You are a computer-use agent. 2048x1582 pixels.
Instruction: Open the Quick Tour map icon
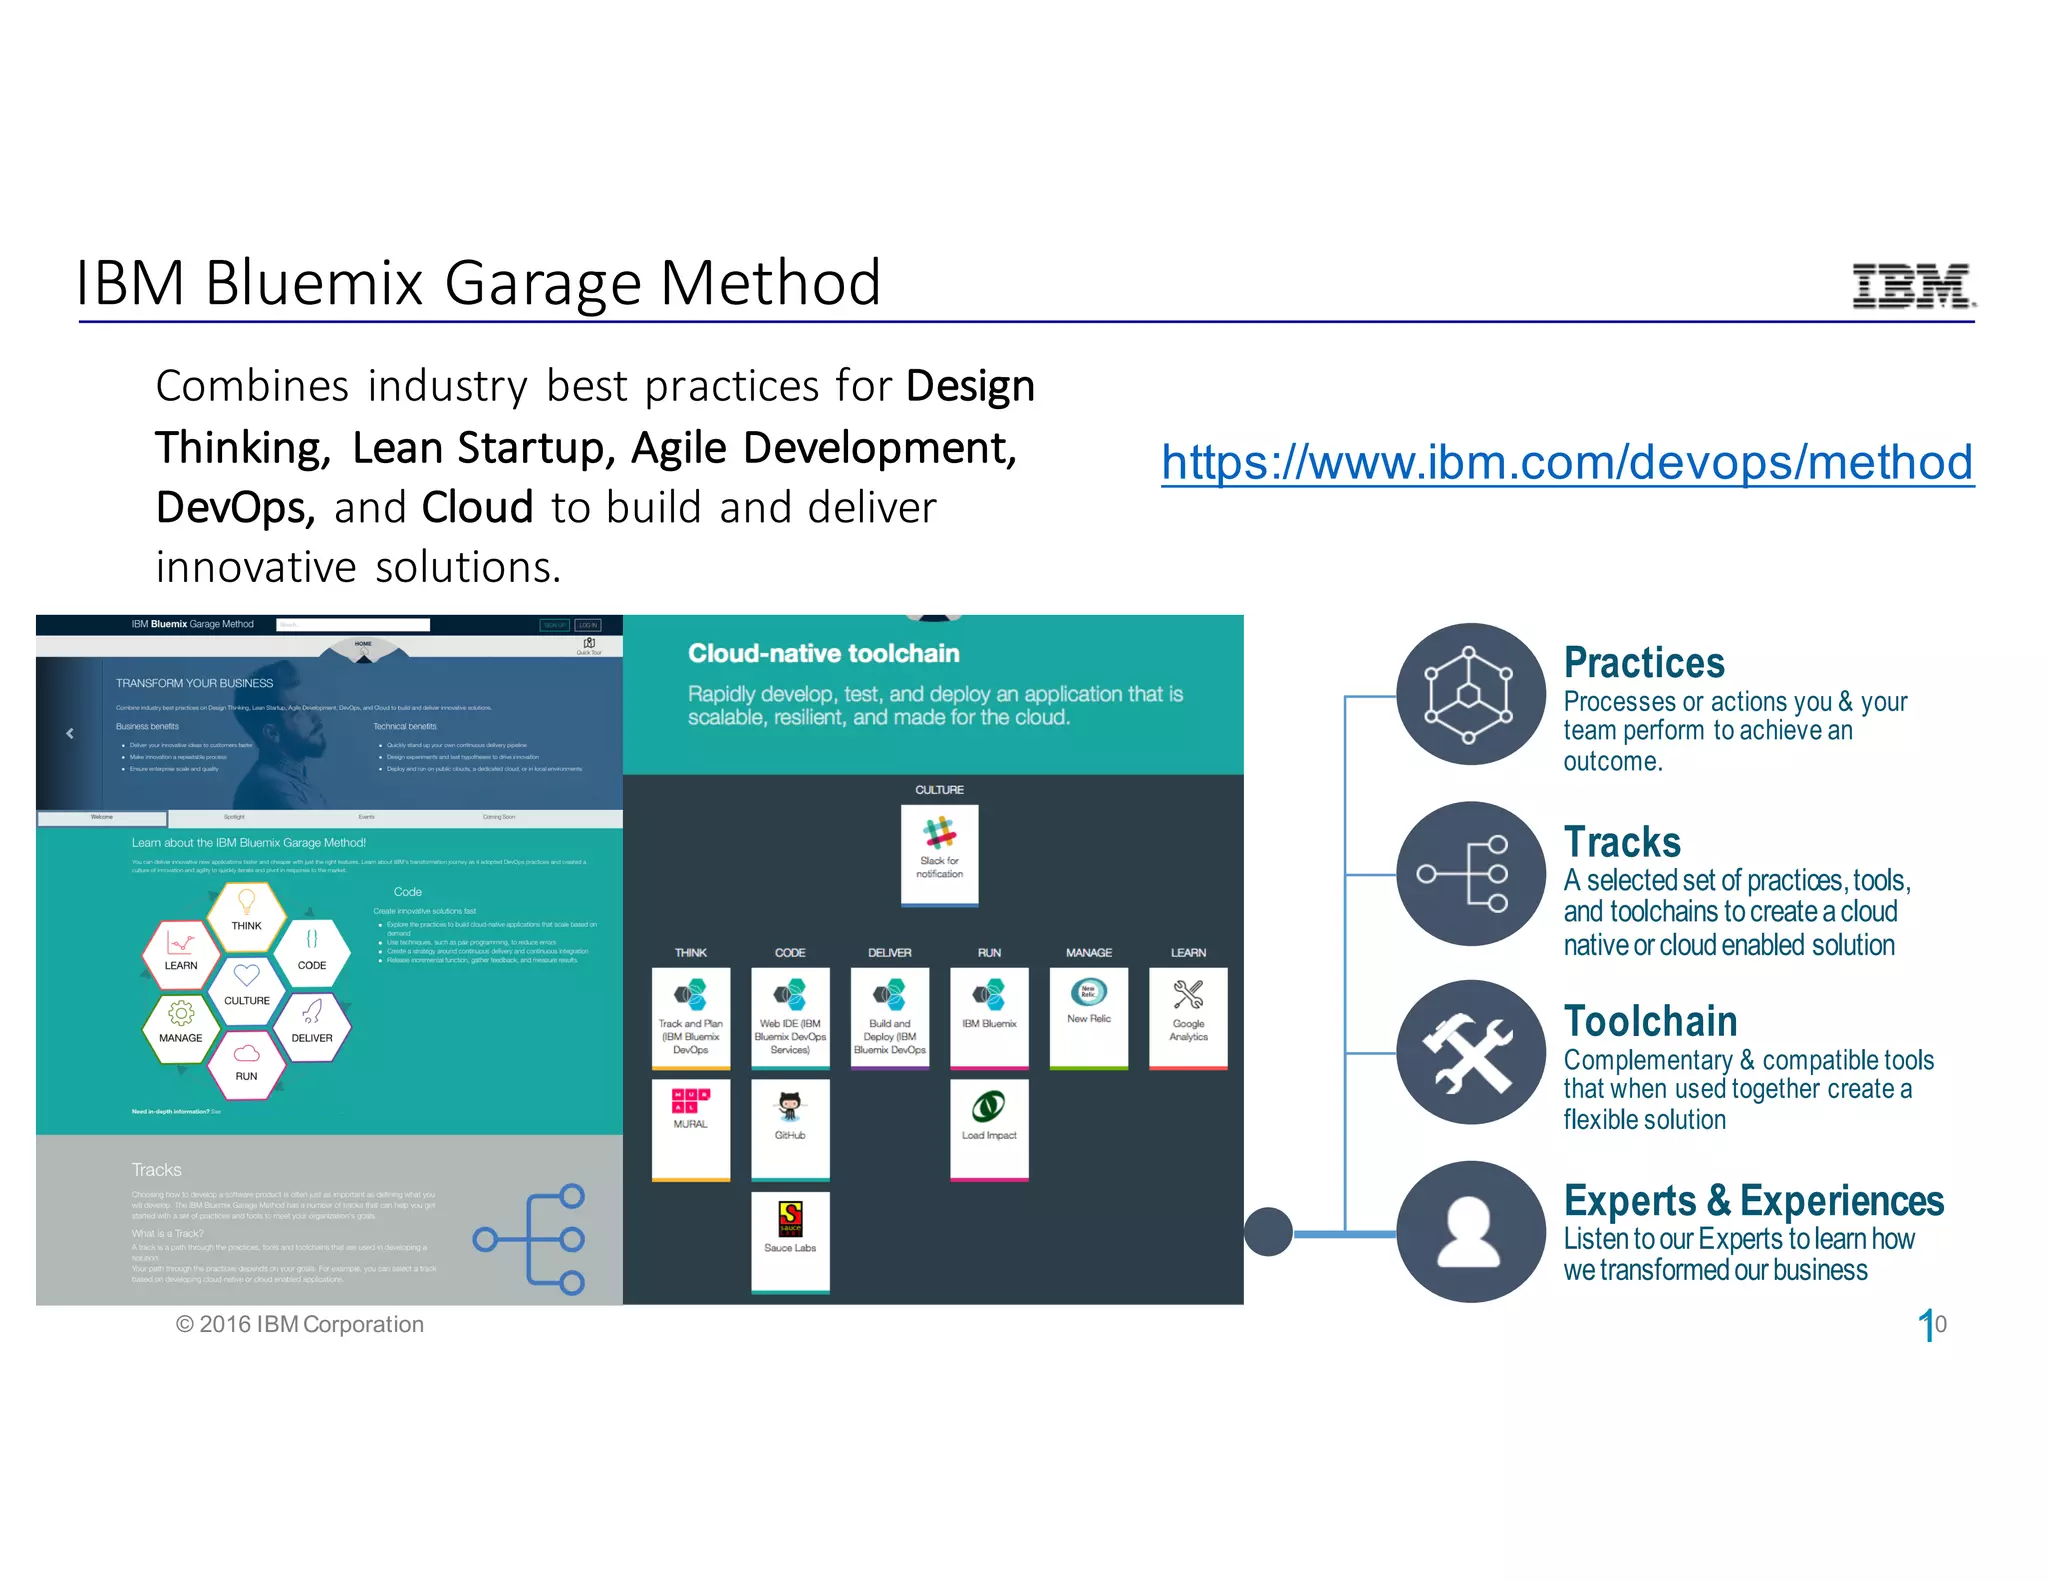tap(589, 645)
